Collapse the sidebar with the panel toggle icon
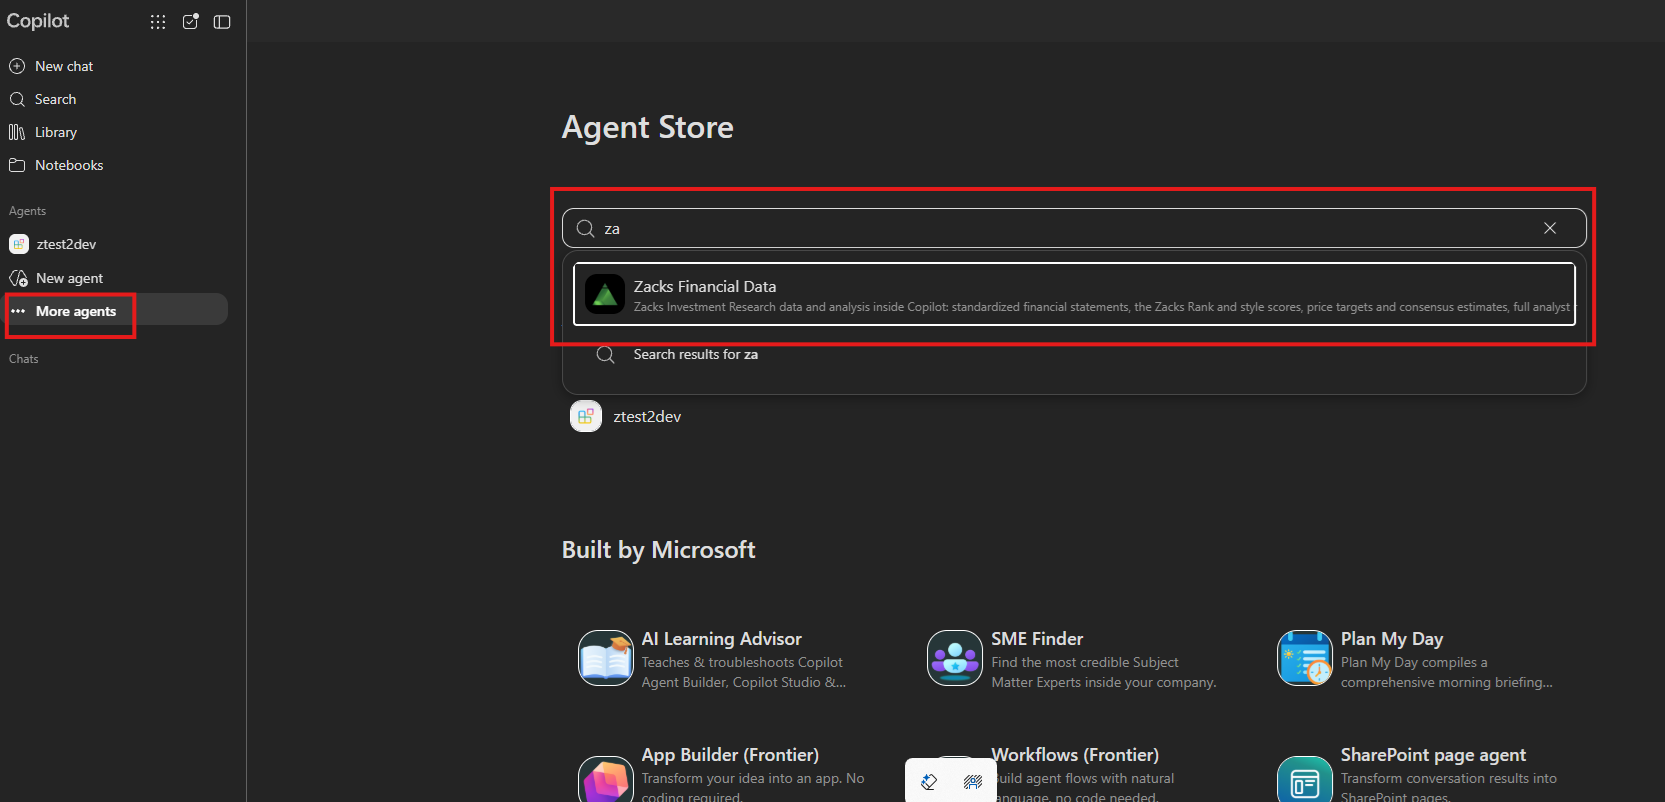 click(x=222, y=22)
